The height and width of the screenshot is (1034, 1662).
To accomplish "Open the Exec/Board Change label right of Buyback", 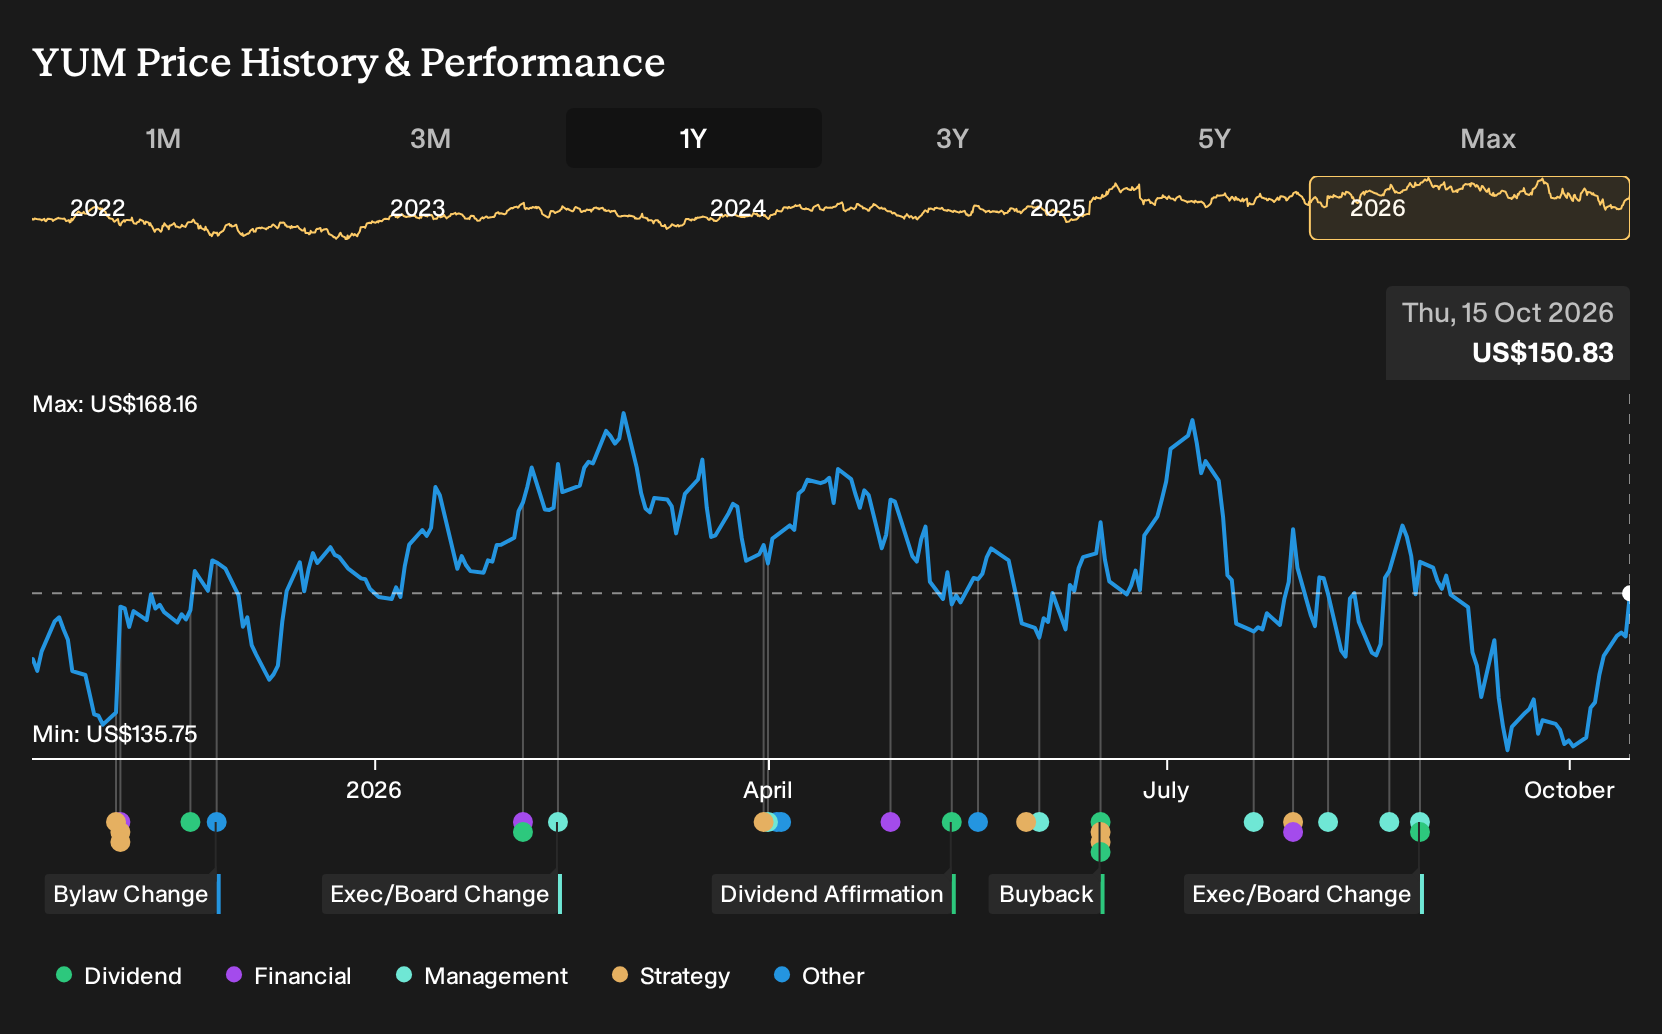I will (1304, 894).
